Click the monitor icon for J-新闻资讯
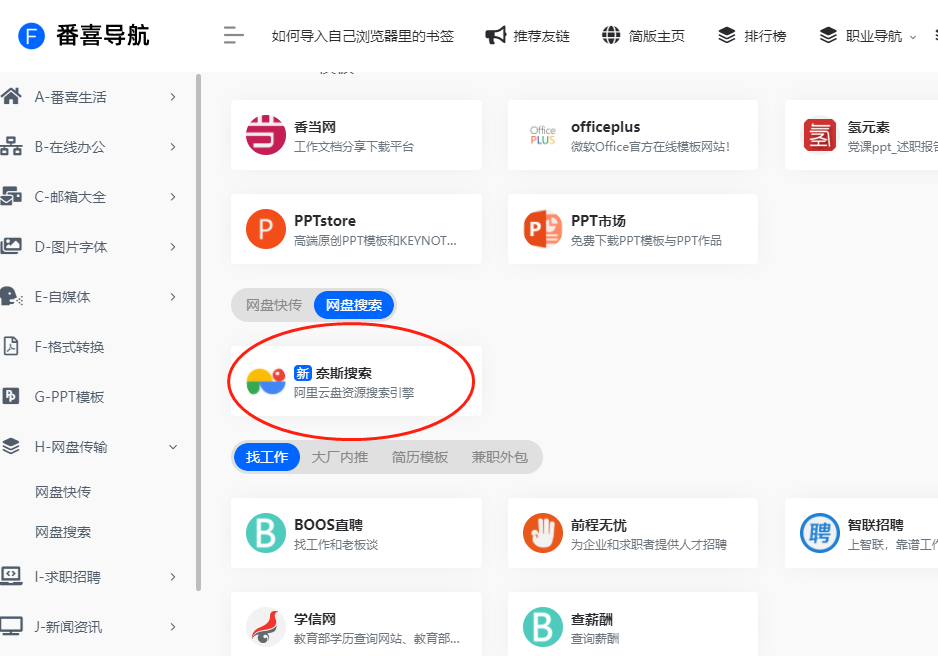The height and width of the screenshot is (656, 938). (11, 626)
